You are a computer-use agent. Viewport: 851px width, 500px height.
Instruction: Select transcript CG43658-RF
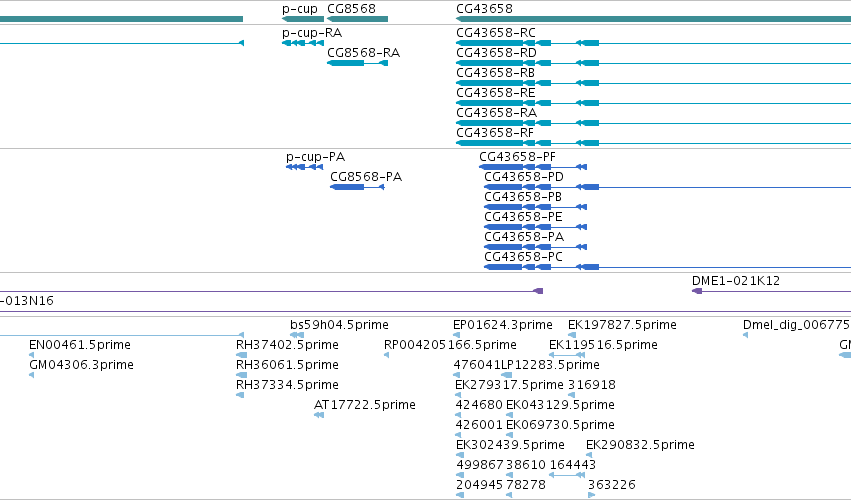pyautogui.click(x=495, y=132)
